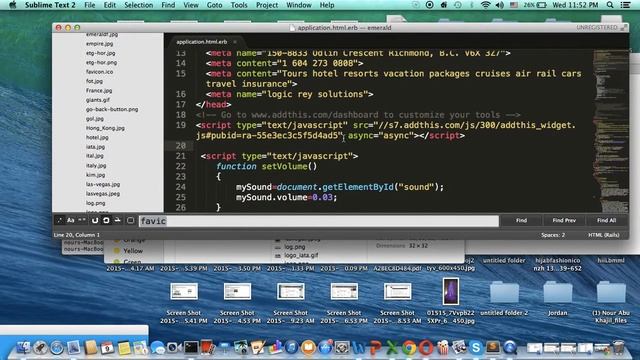Viewport: 640px width, 360px height.
Task: Open Spotlight search magnifier icon
Action: coord(610,5)
